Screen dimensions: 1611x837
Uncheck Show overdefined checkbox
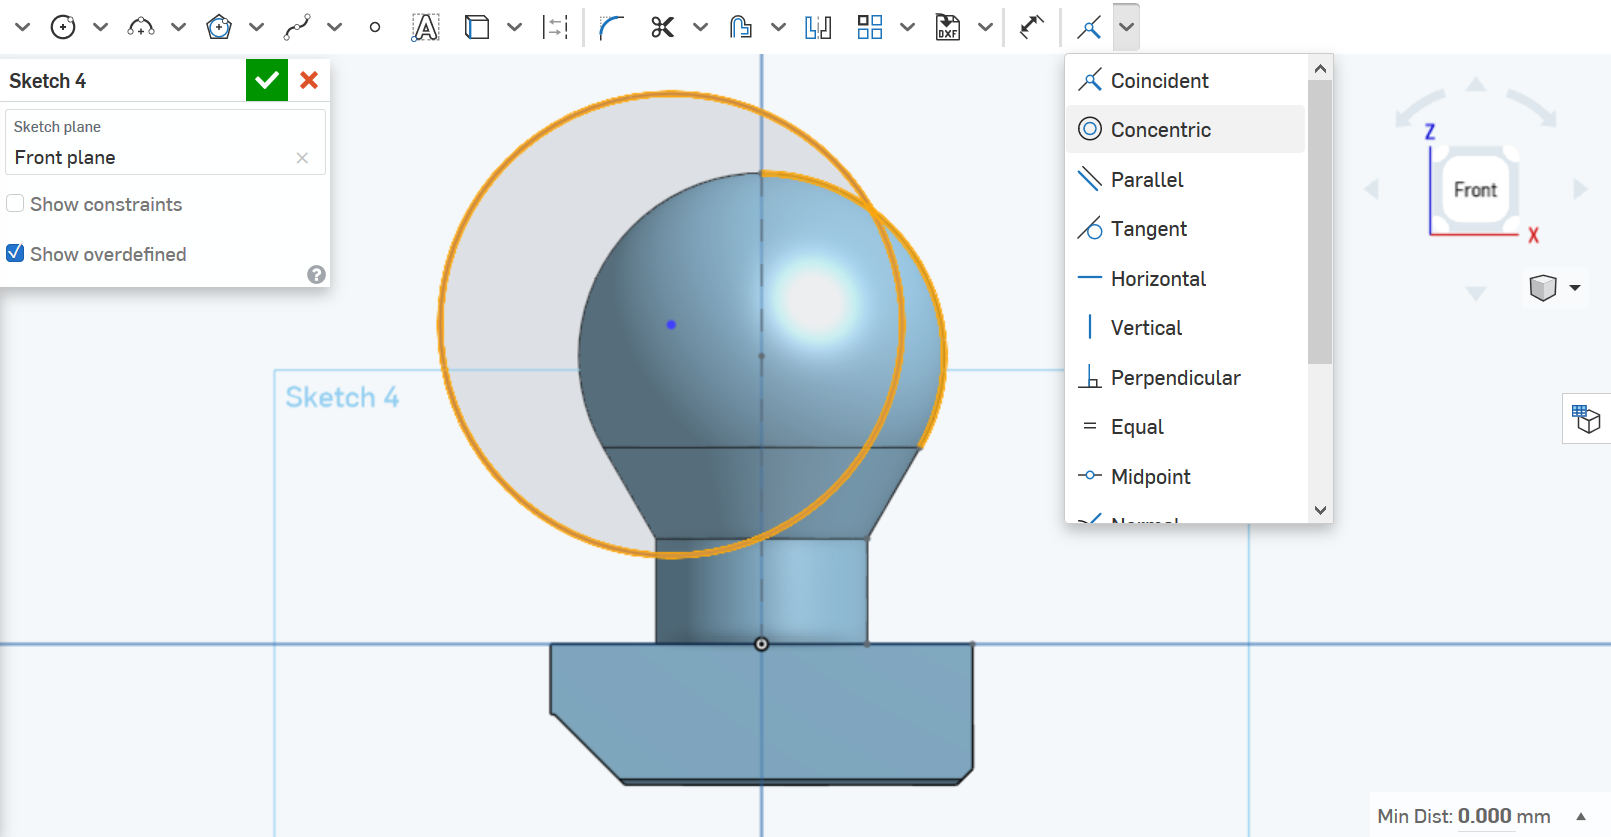(15, 253)
